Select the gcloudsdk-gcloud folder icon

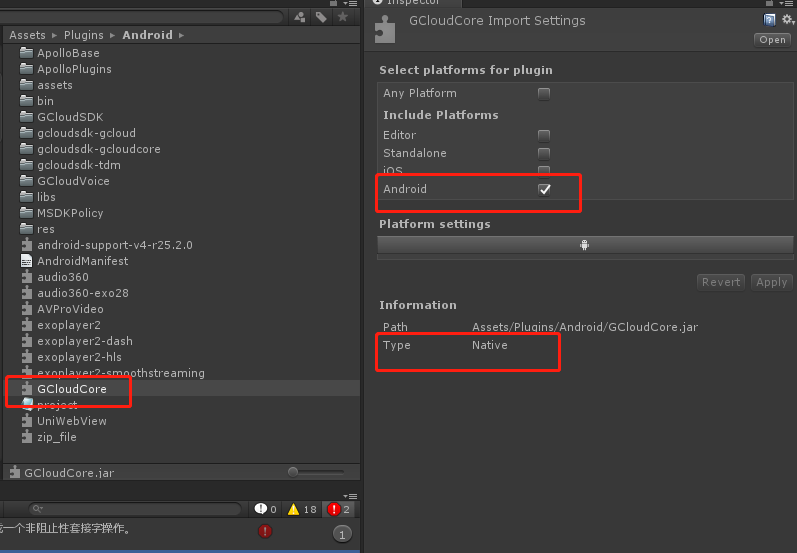[26, 133]
